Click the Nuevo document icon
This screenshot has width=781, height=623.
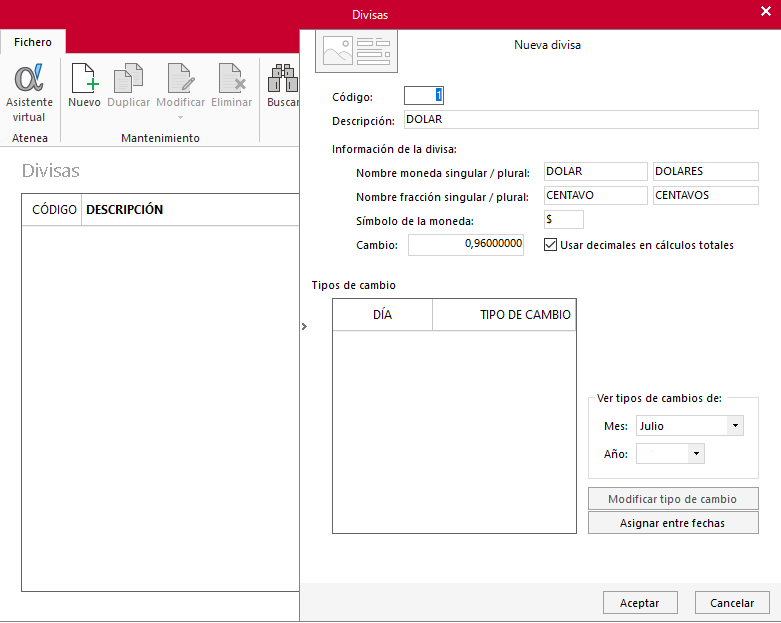point(85,78)
